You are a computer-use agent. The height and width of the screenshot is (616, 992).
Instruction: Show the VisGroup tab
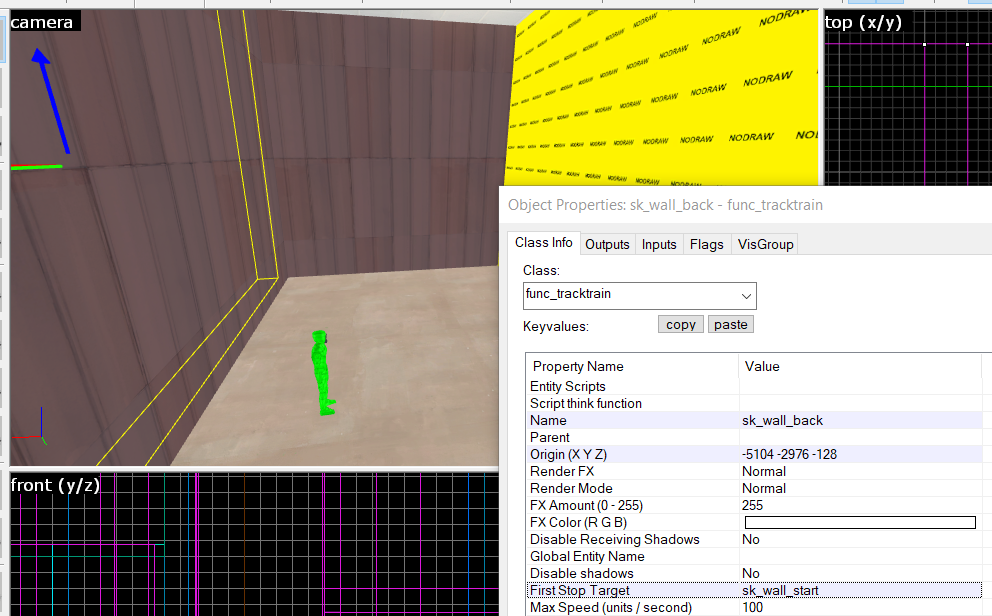tap(765, 244)
